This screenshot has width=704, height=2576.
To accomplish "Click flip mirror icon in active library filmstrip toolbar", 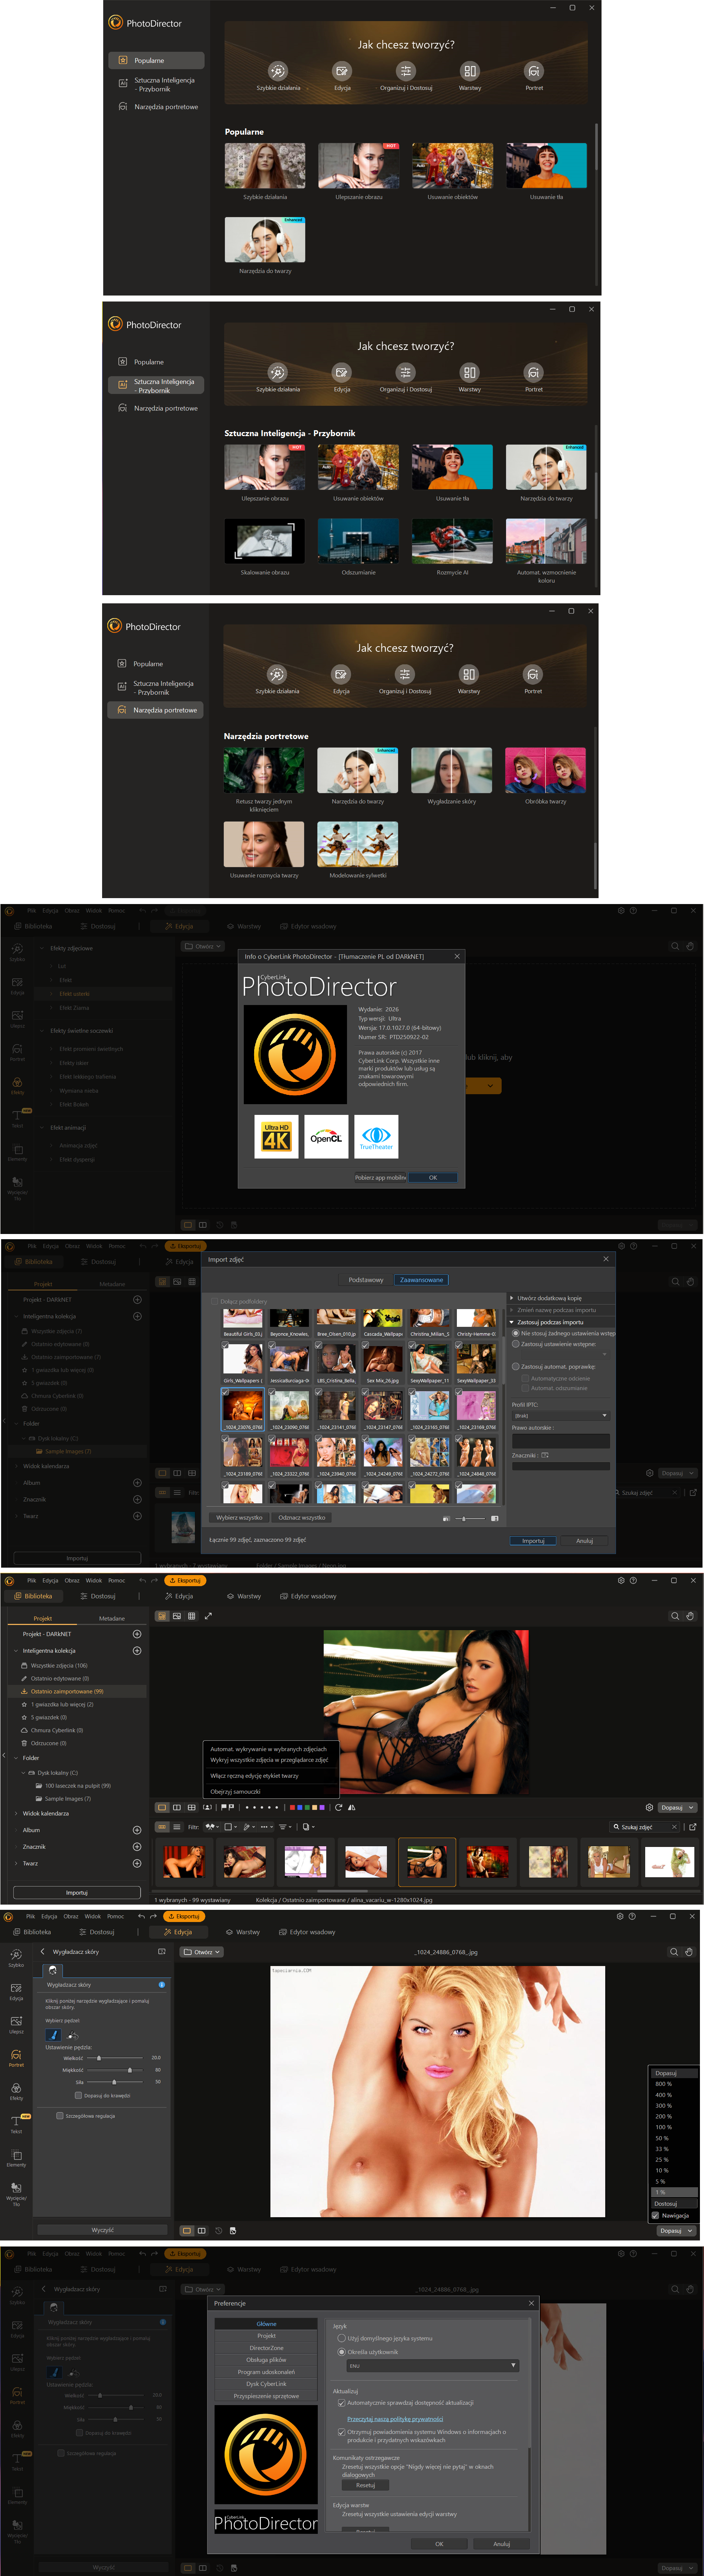I will 352,1807.
